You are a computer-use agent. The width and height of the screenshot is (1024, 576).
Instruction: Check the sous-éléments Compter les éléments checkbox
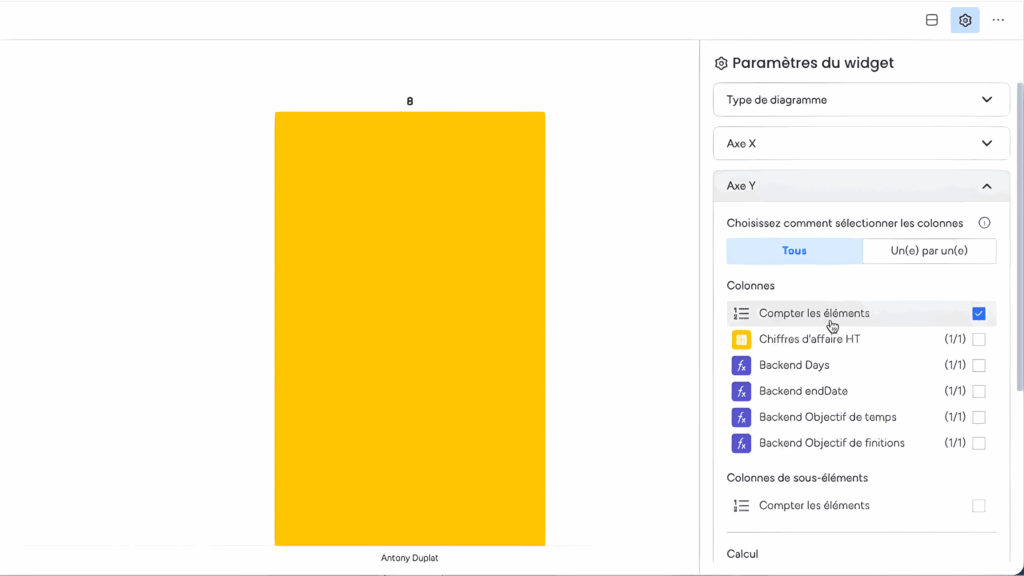[x=978, y=505]
